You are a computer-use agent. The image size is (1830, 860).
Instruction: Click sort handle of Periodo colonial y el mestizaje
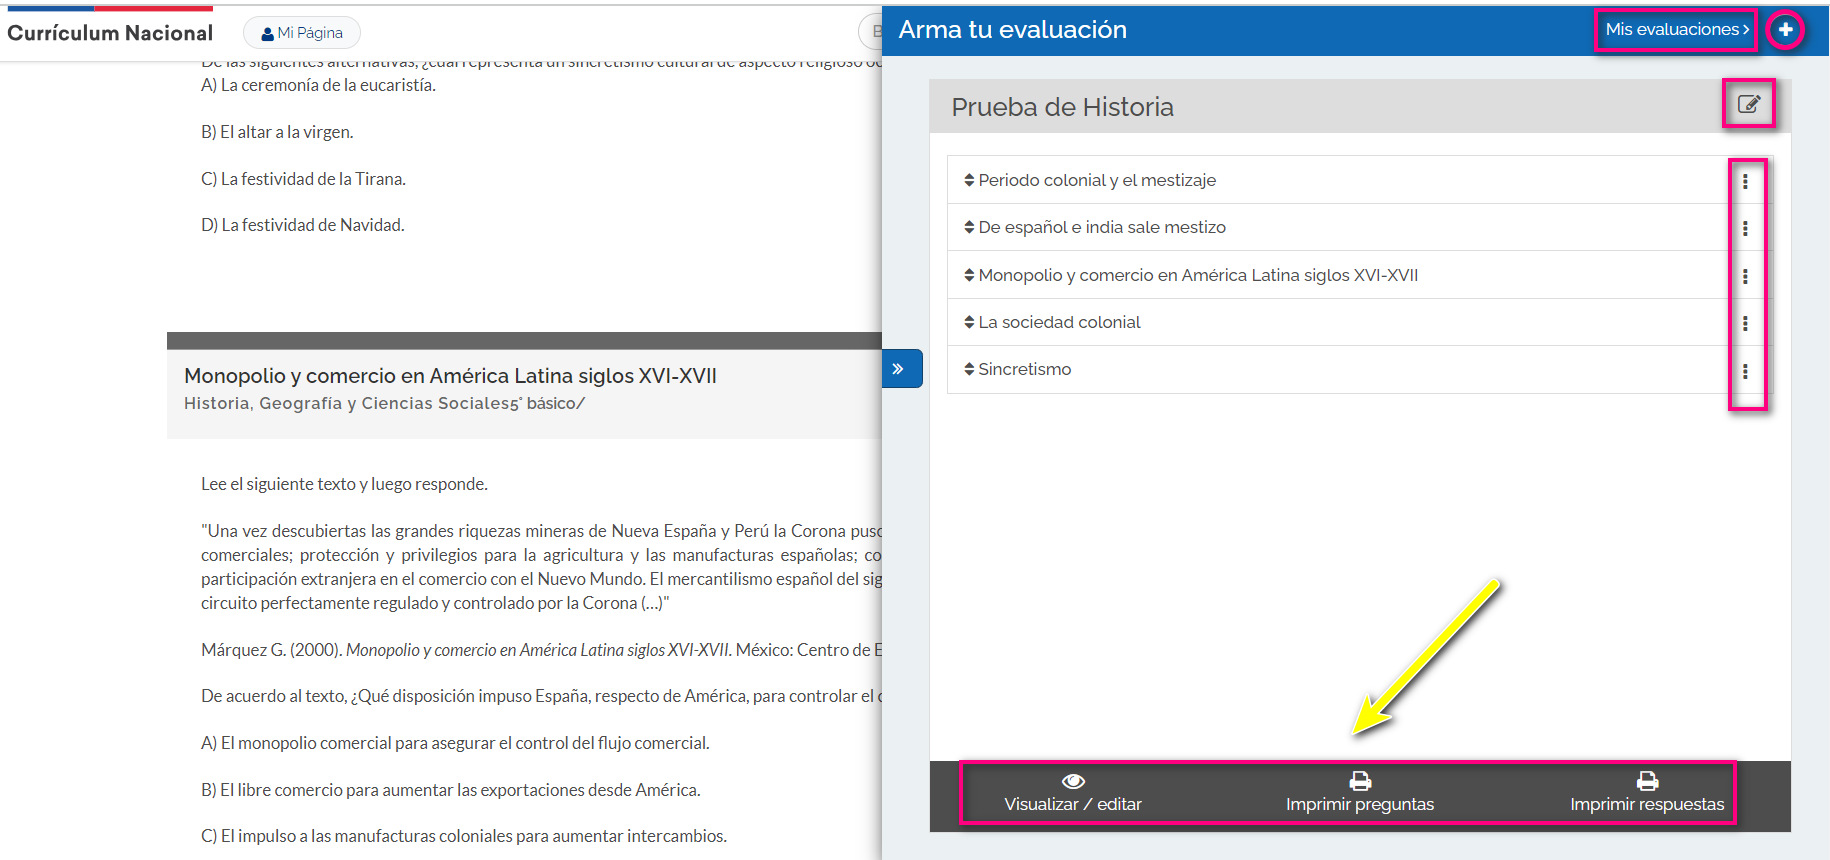969,180
